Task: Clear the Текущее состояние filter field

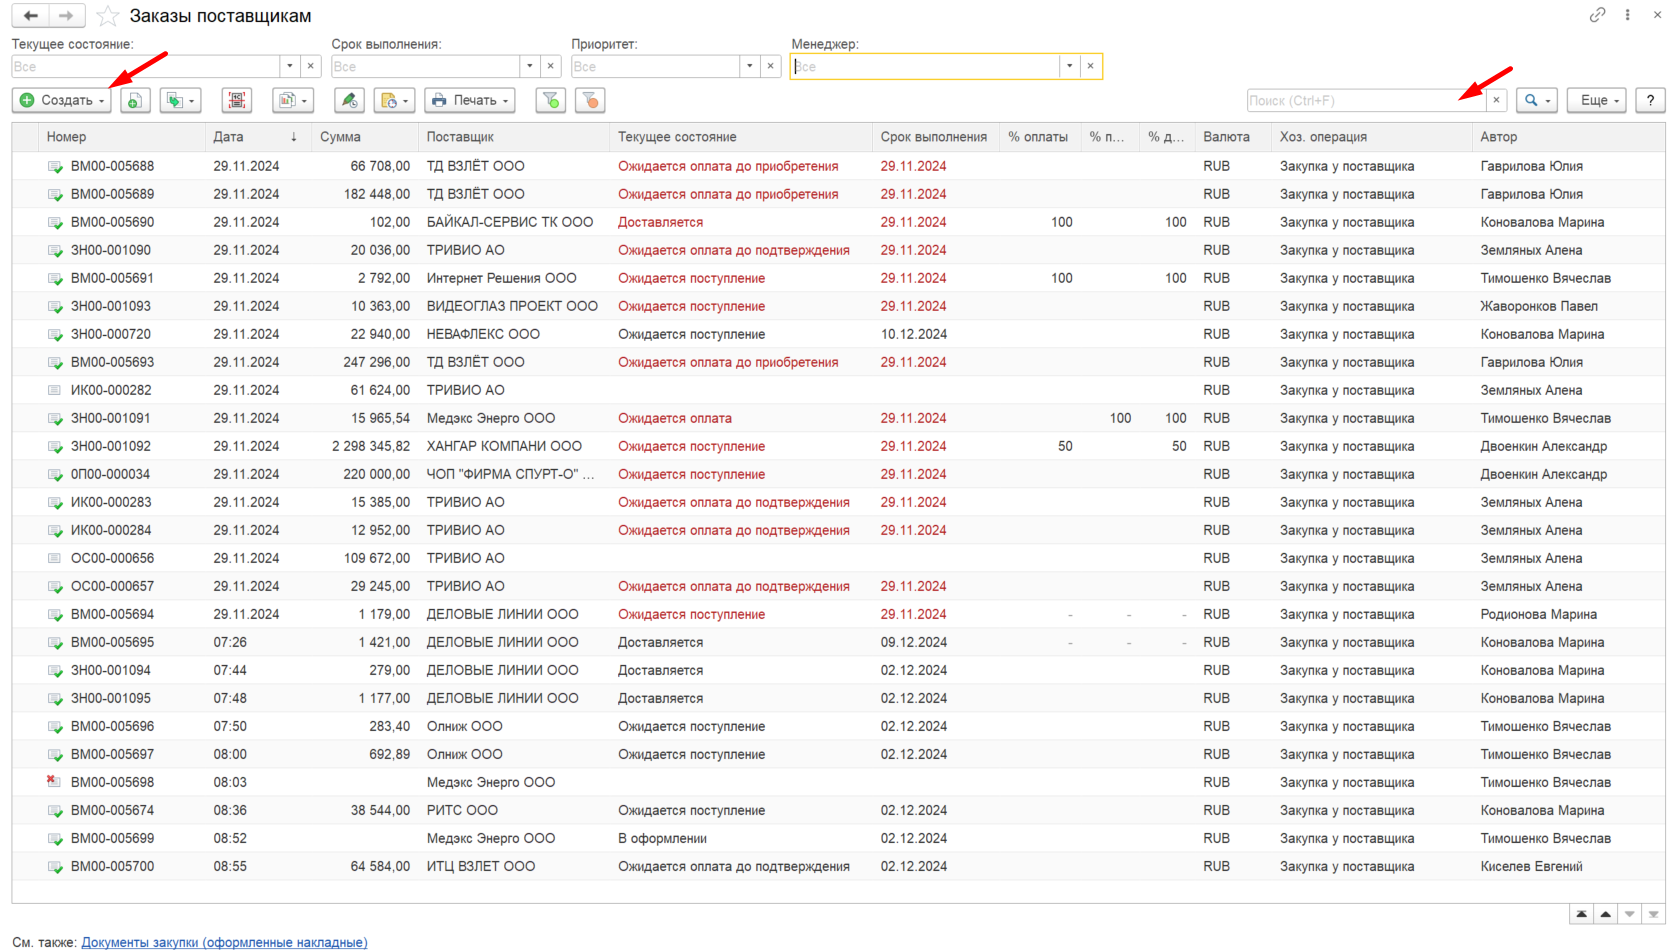Action: (x=311, y=66)
